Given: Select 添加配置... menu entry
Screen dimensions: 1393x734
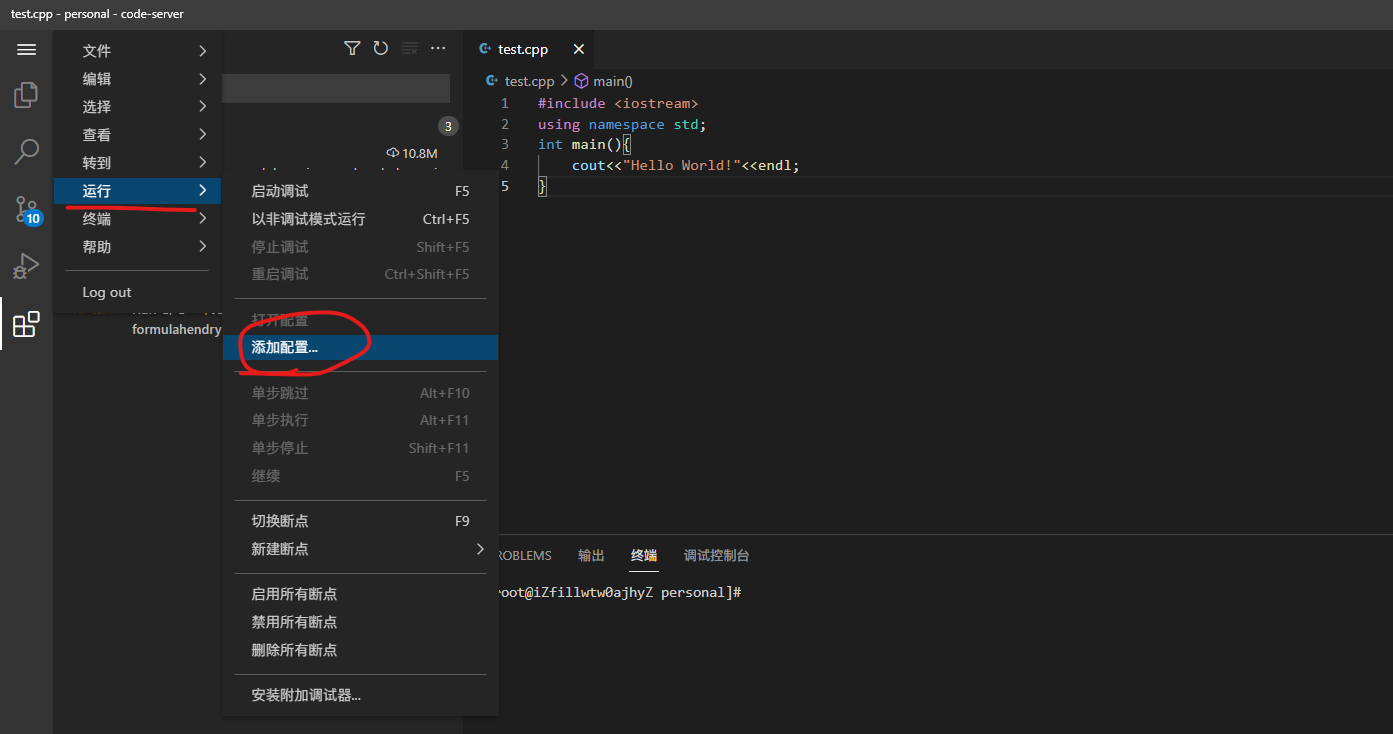Looking at the screenshot, I should 285,348.
